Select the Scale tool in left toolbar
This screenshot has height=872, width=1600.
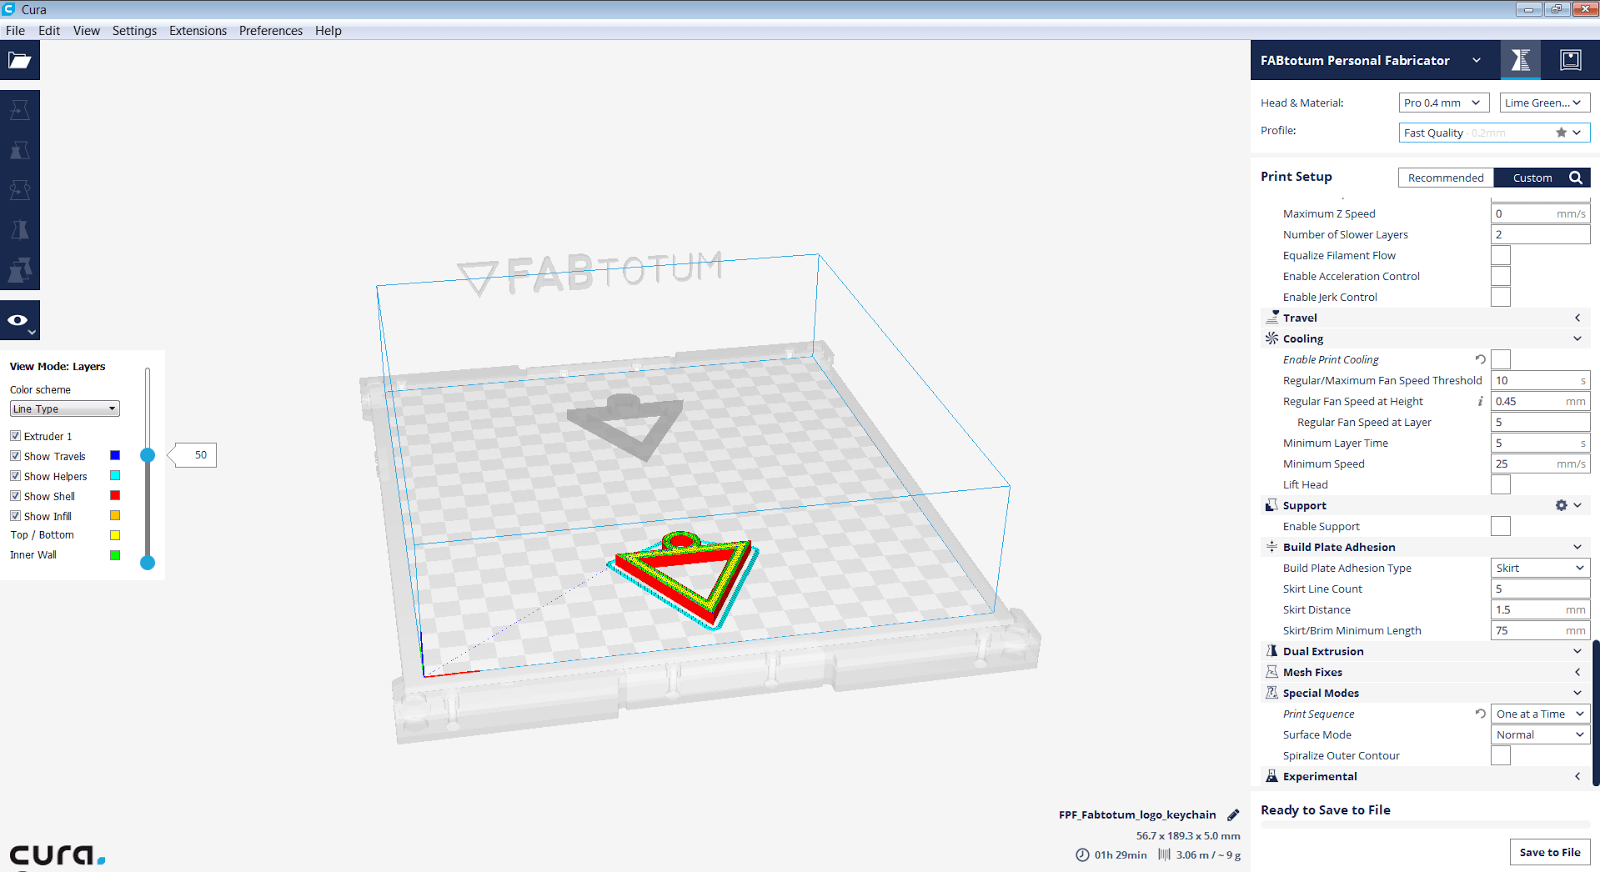pyautogui.click(x=20, y=150)
